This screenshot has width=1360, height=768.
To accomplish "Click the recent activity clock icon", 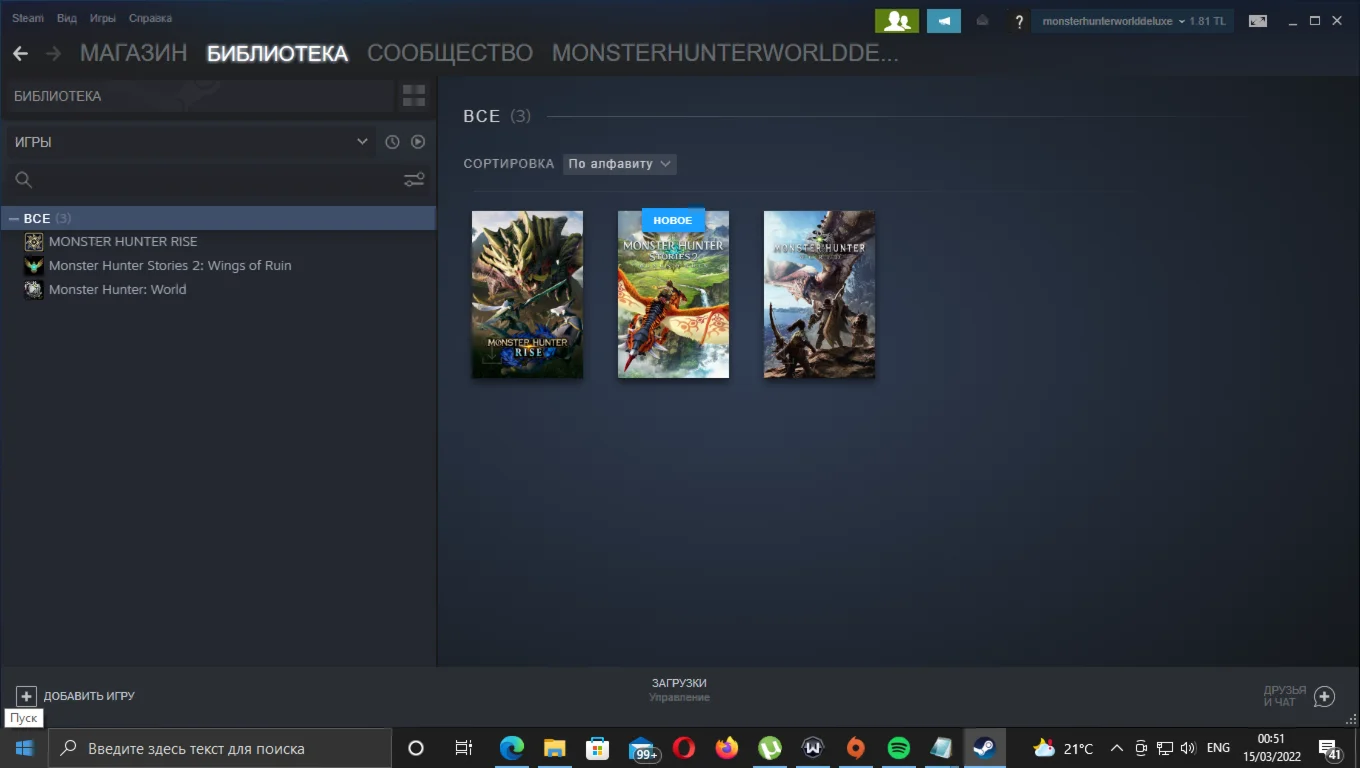I will pos(392,142).
